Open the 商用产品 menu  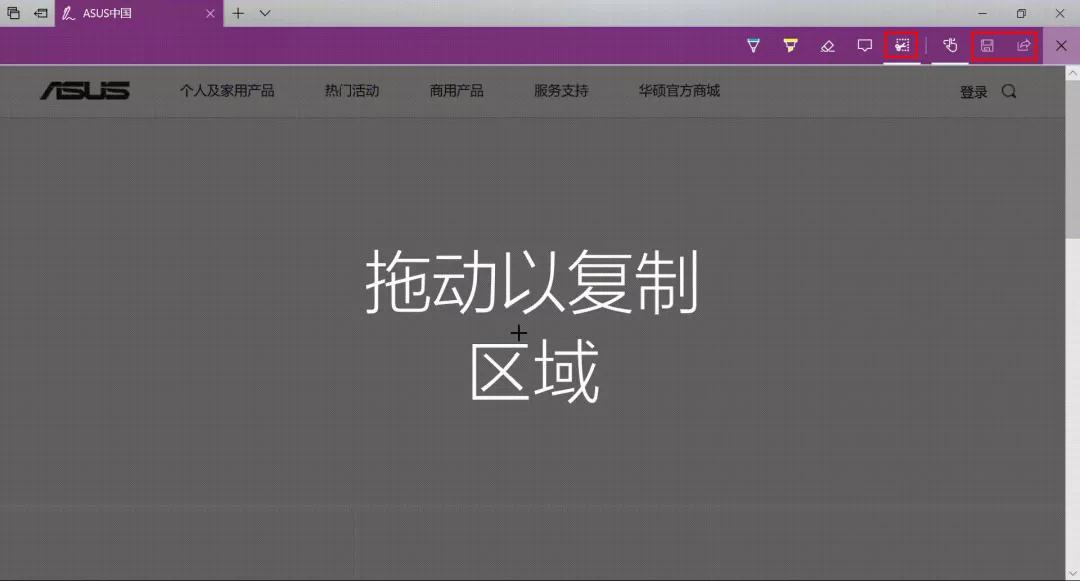tap(456, 90)
